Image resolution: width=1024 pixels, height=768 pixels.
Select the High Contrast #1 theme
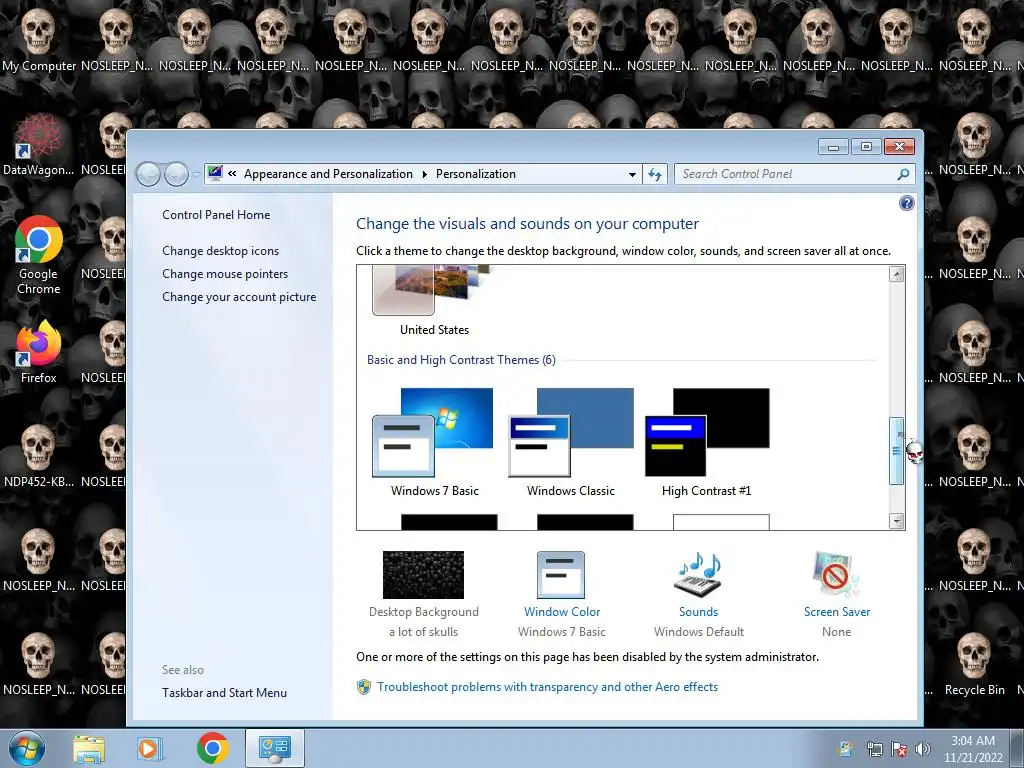click(x=707, y=442)
